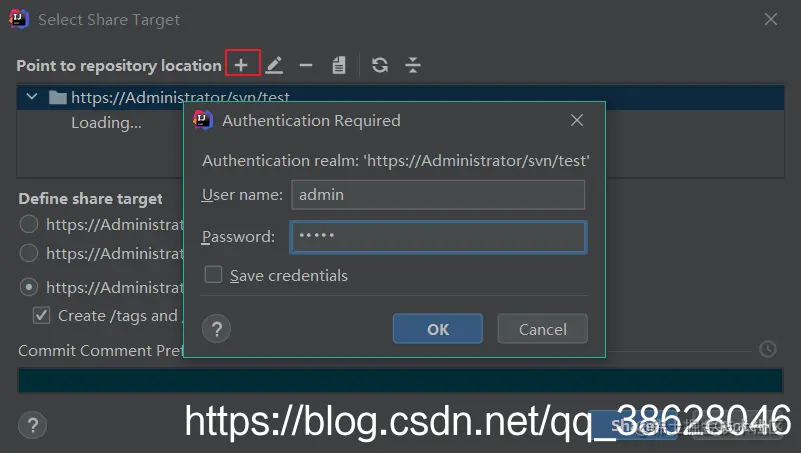Click the Point to repository location label
Viewport: 801px width, 453px height.
pyautogui.click(x=119, y=66)
